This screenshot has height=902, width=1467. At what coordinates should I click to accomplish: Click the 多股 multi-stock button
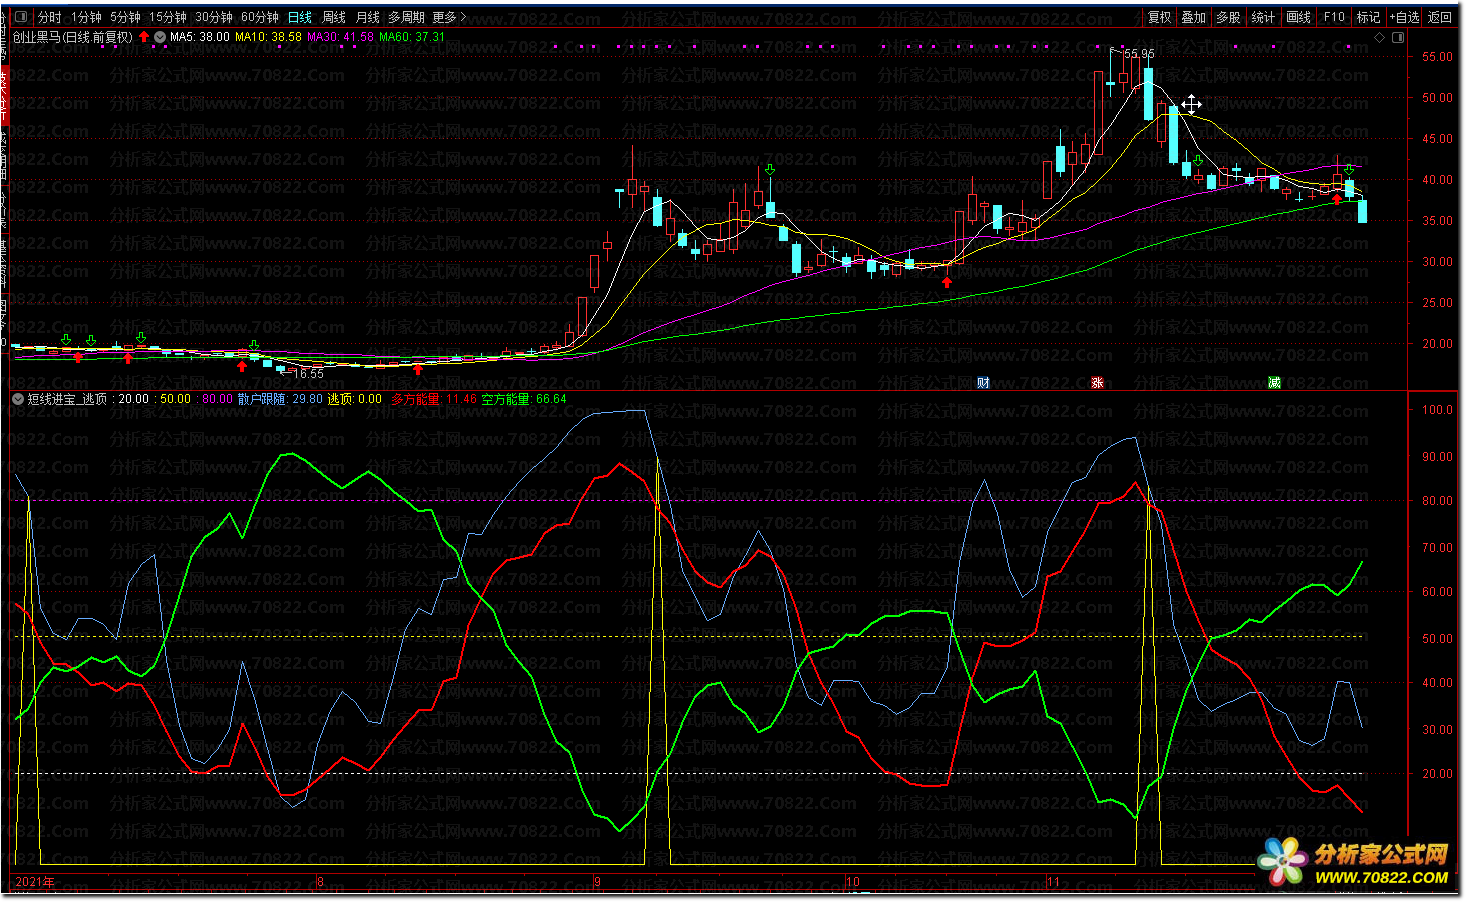pyautogui.click(x=1228, y=17)
